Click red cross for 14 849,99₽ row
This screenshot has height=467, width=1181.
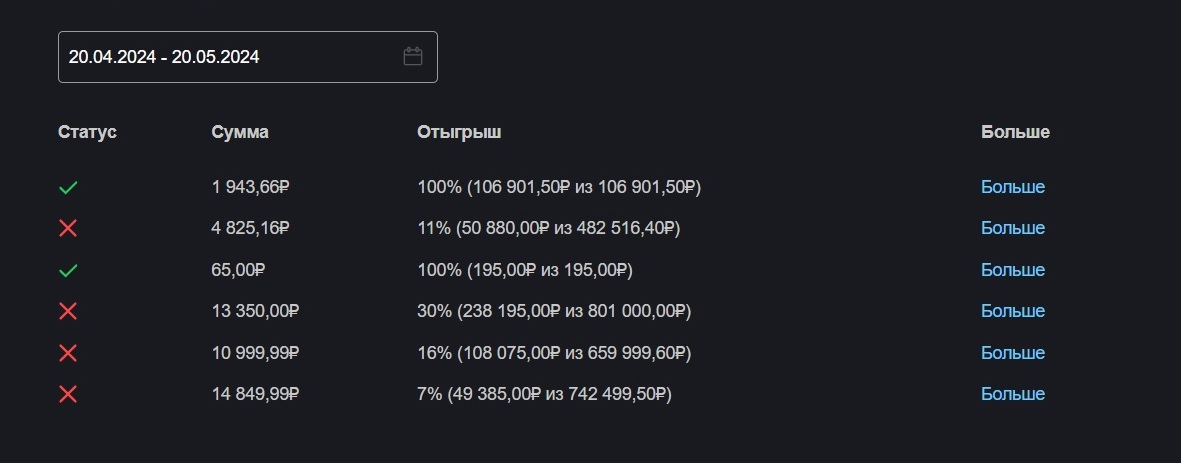[68, 394]
